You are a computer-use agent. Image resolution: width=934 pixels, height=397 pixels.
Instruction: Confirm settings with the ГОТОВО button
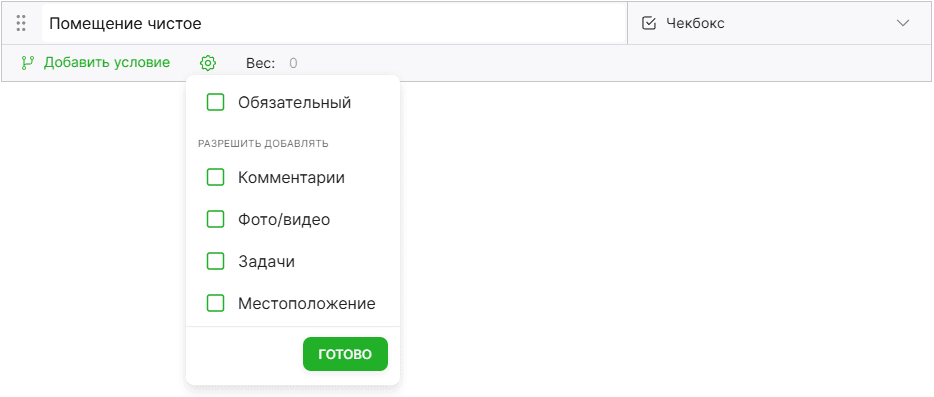(x=345, y=354)
